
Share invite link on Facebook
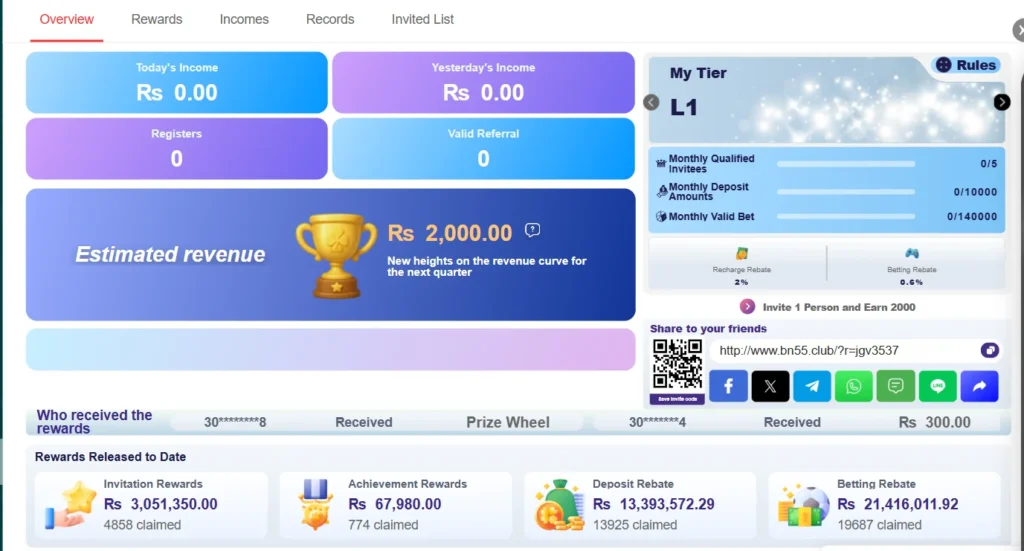(728, 386)
